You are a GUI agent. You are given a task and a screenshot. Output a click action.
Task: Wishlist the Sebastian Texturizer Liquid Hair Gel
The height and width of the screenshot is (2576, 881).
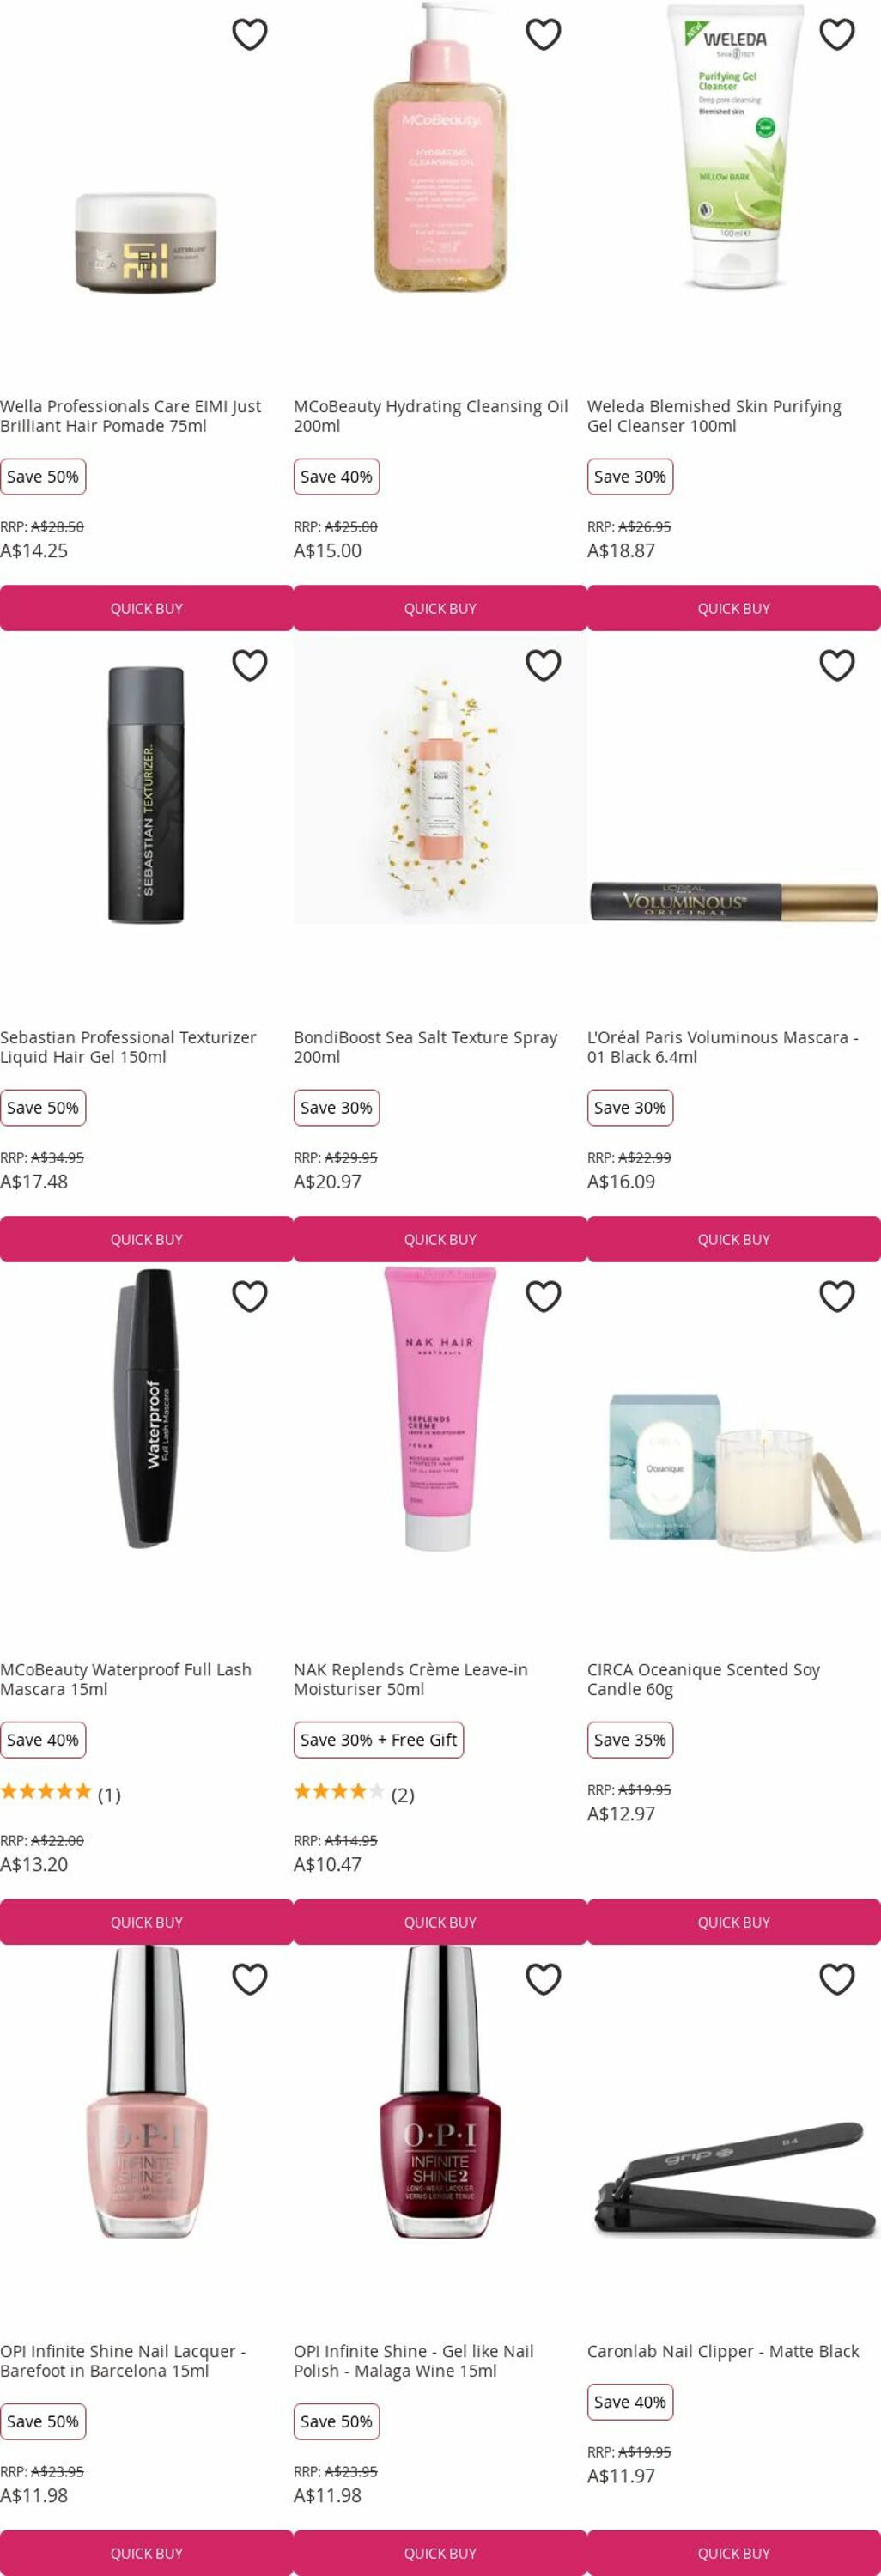click(x=249, y=666)
